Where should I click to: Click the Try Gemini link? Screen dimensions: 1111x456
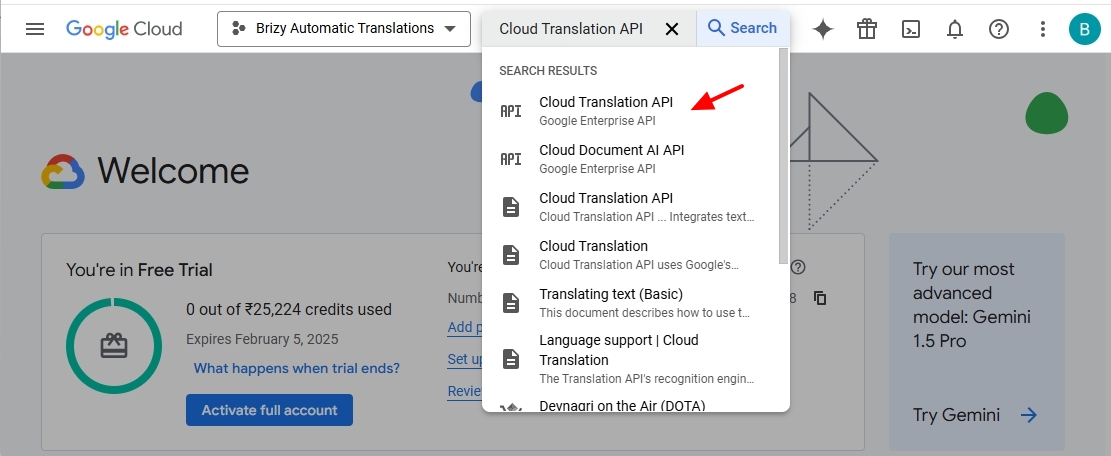(956, 415)
